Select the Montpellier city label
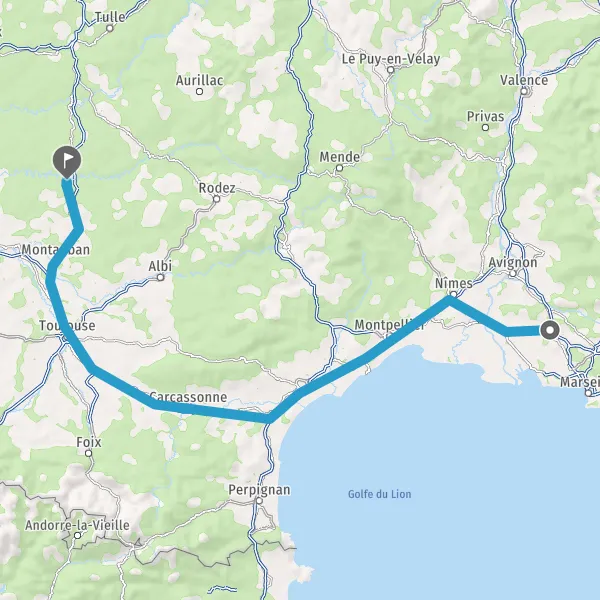 [389, 325]
